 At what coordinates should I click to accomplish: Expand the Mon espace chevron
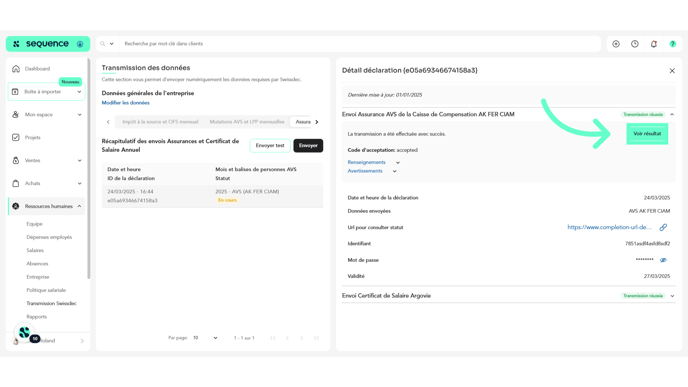coord(79,115)
